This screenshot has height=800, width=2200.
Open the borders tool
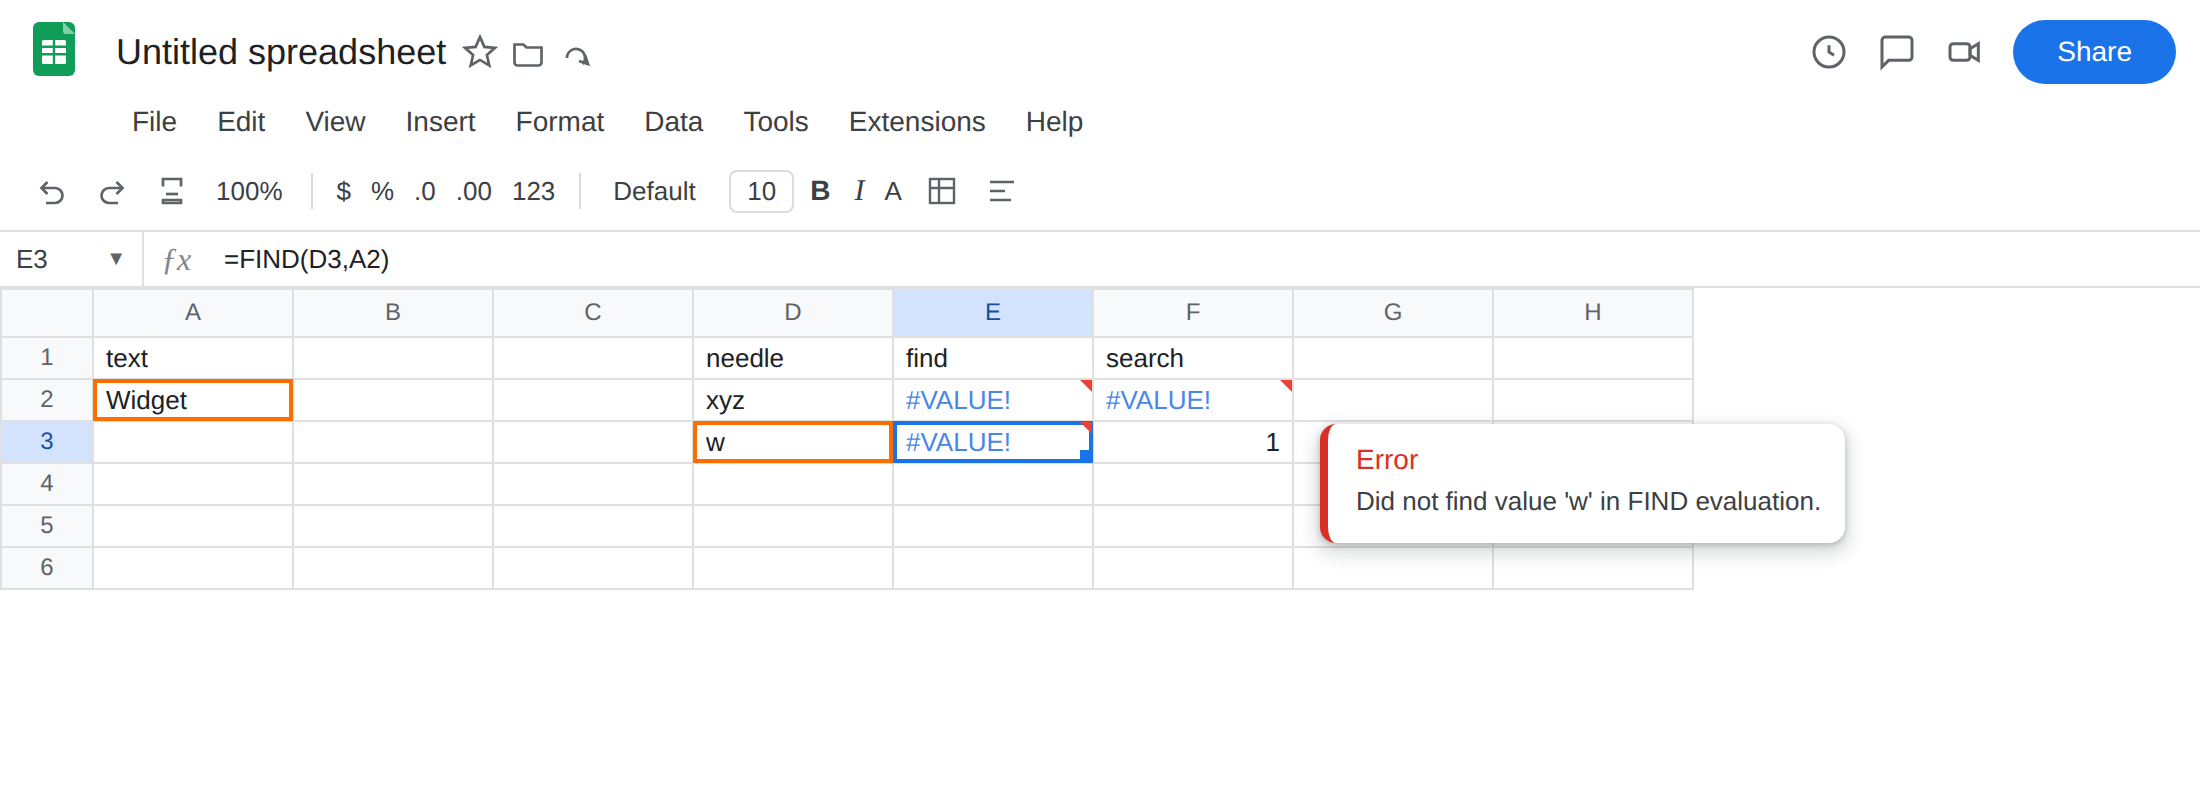942,191
